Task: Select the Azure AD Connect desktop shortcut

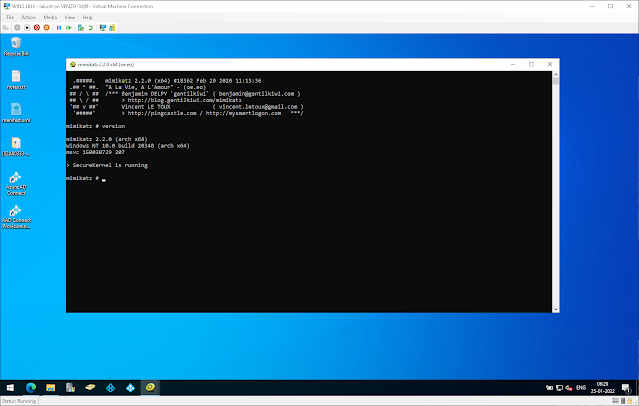Action: tap(16, 183)
